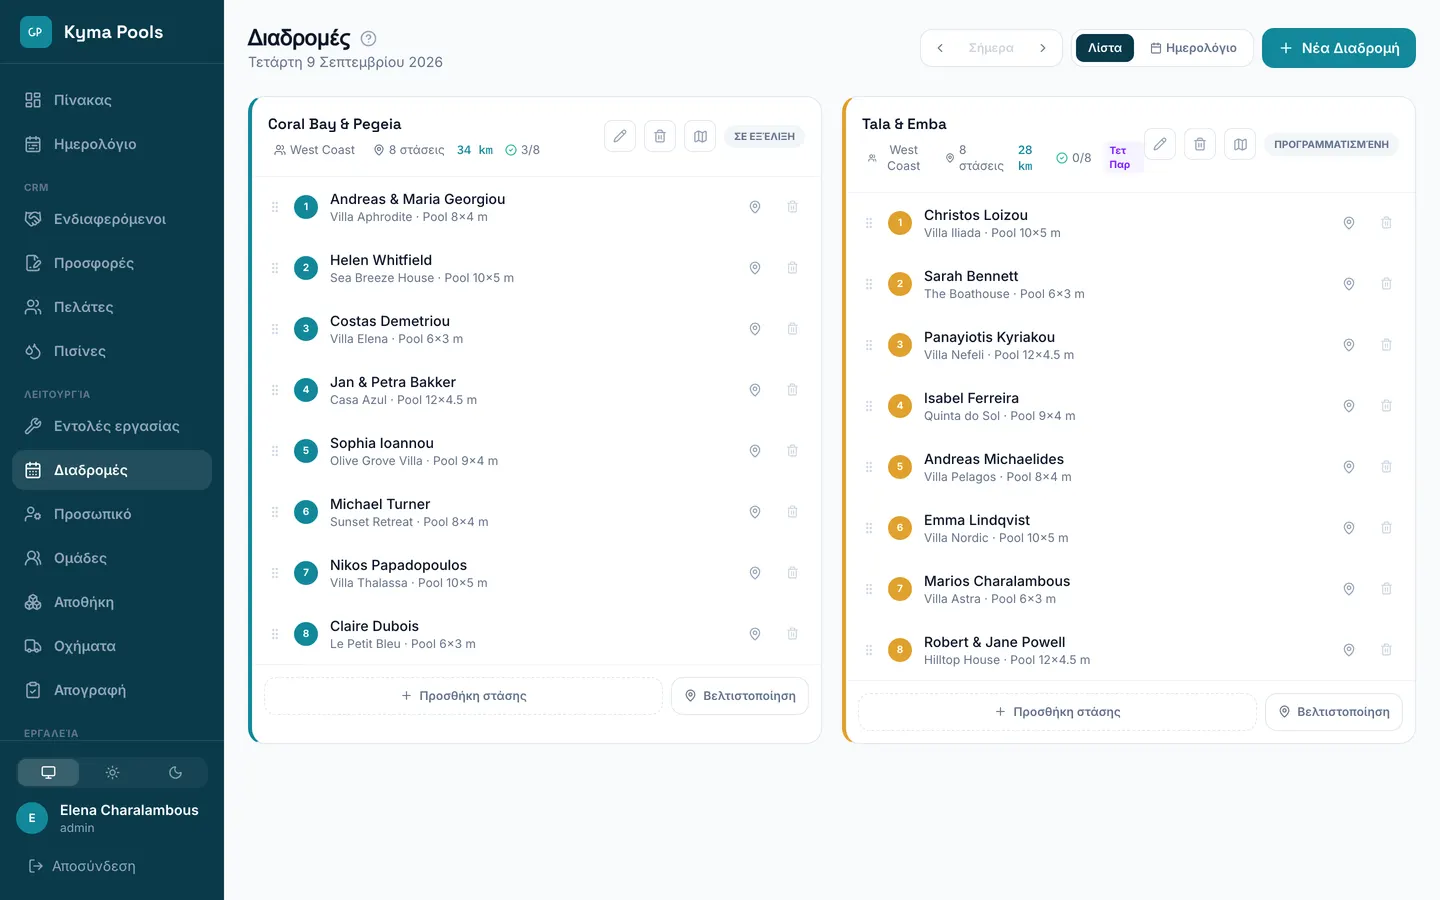The height and width of the screenshot is (900, 1440).
Task: Delete the Tala & Emba route
Action: tap(1200, 144)
